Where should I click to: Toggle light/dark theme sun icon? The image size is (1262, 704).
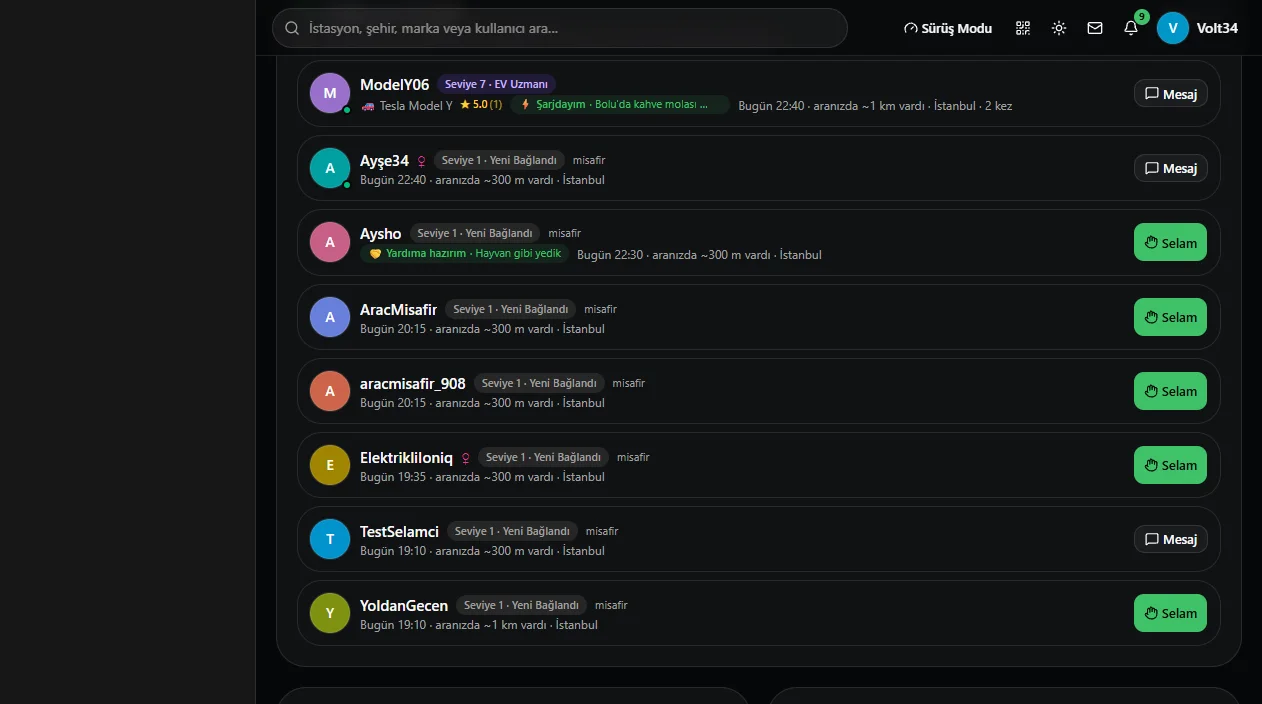[1059, 28]
